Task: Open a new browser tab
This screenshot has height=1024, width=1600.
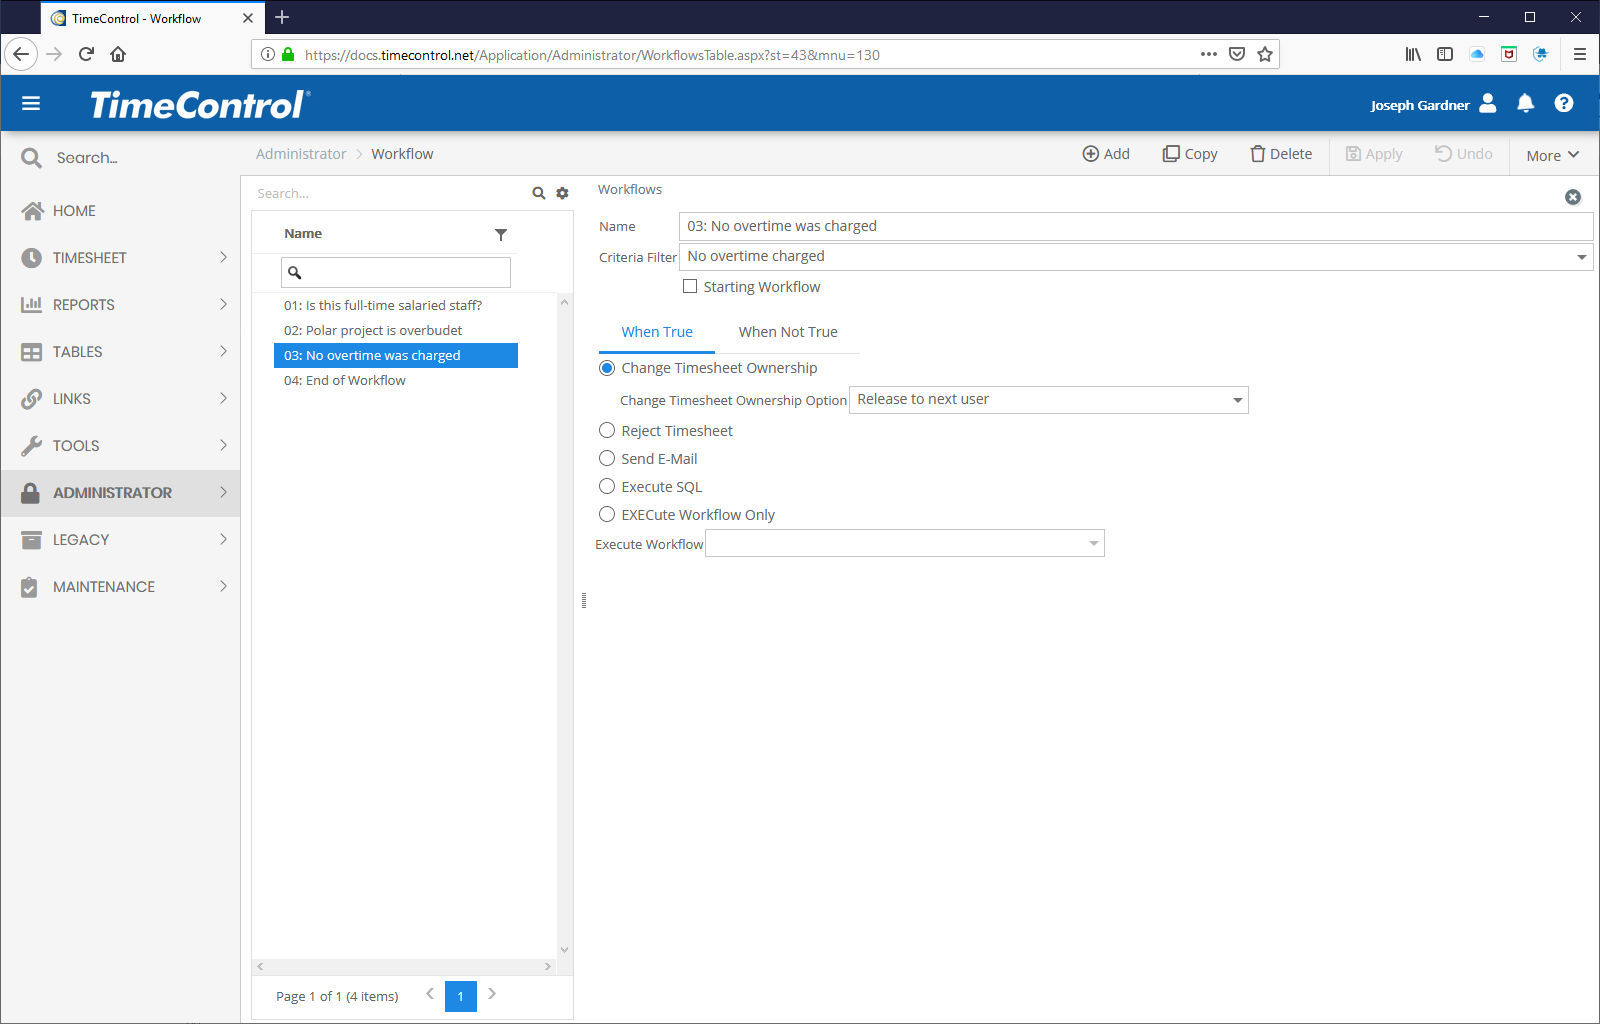Action: pyautogui.click(x=282, y=17)
